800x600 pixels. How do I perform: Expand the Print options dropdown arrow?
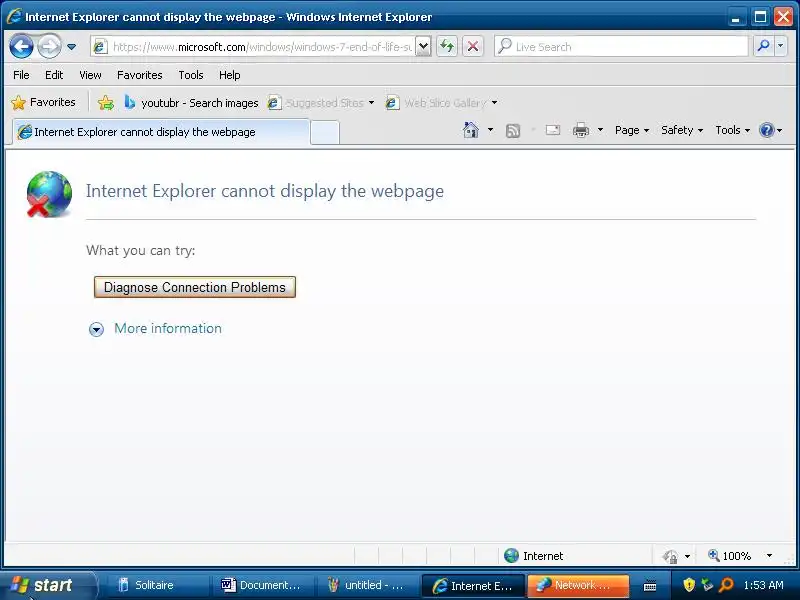click(600, 130)
